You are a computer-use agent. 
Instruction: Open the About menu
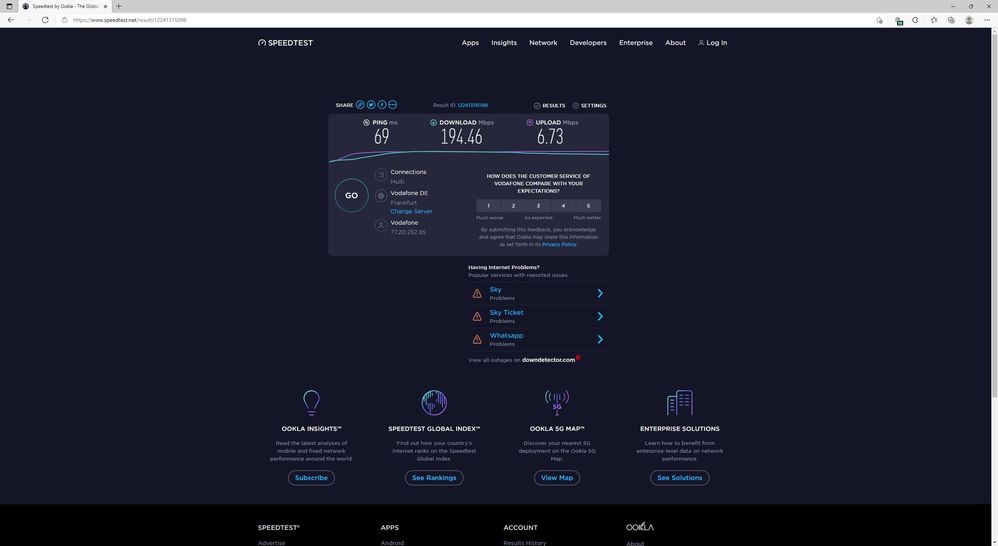[x=675, y=43]
